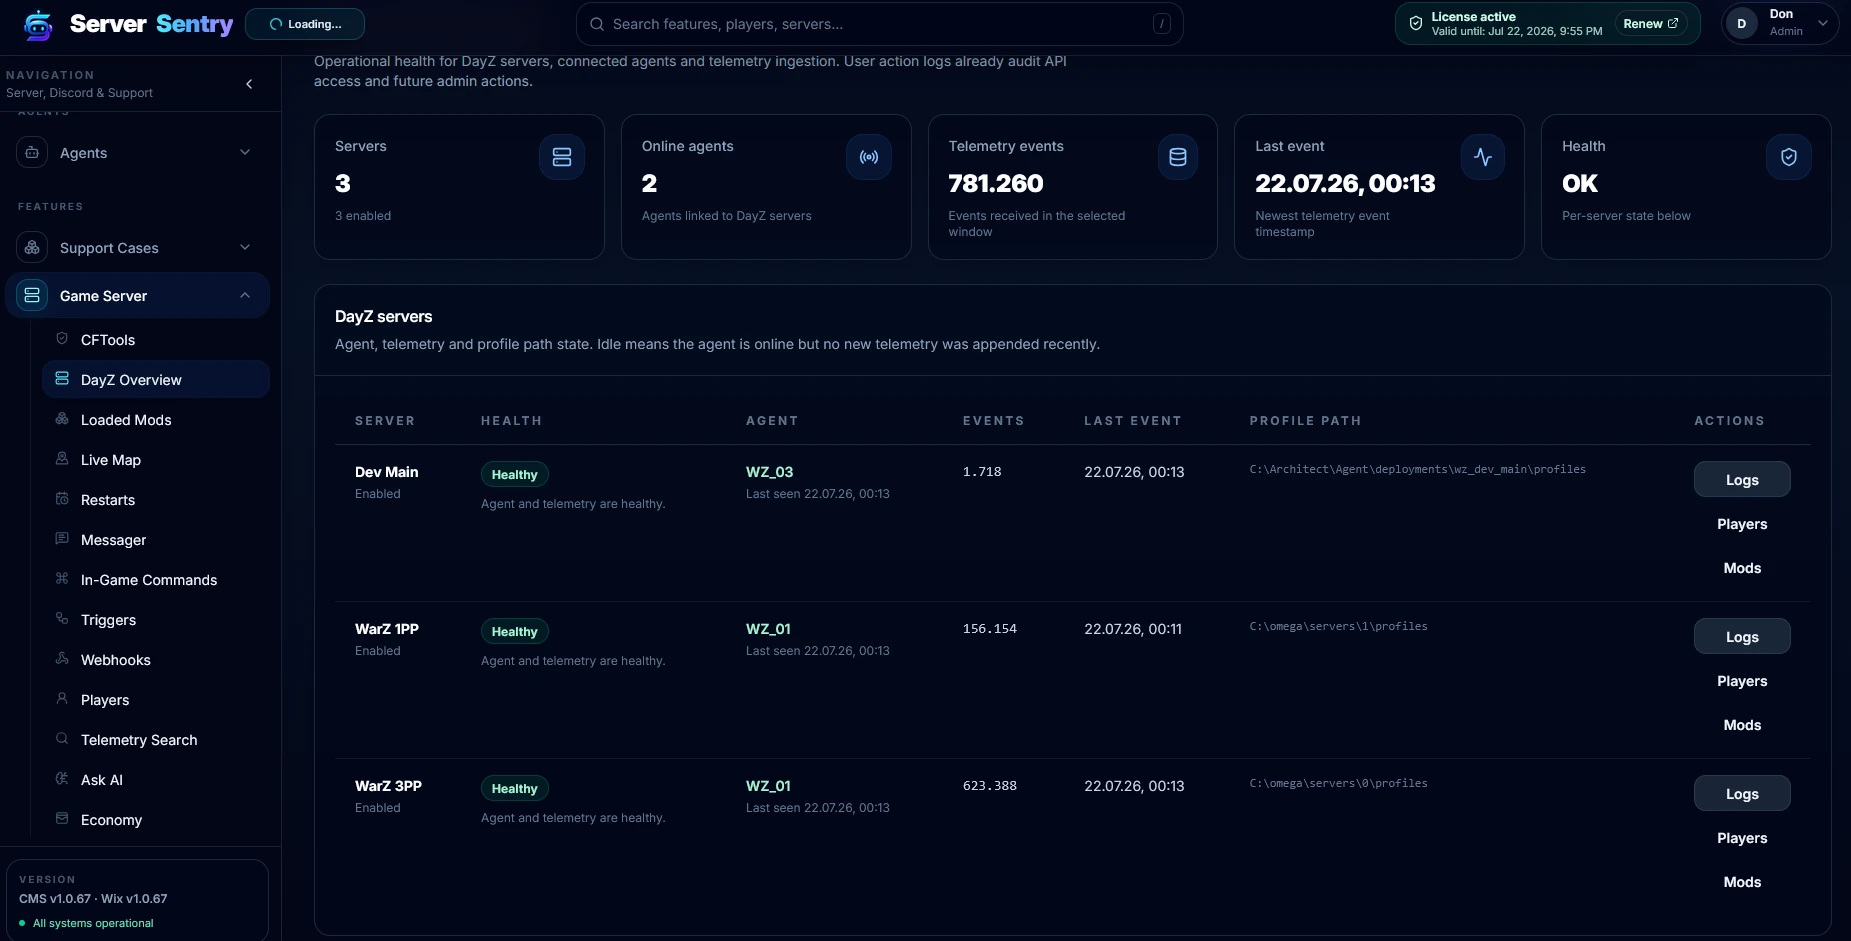The image size is (1851, 941).
Task: Click Dev Main profile path text
Action: (x=1417, y=469)
